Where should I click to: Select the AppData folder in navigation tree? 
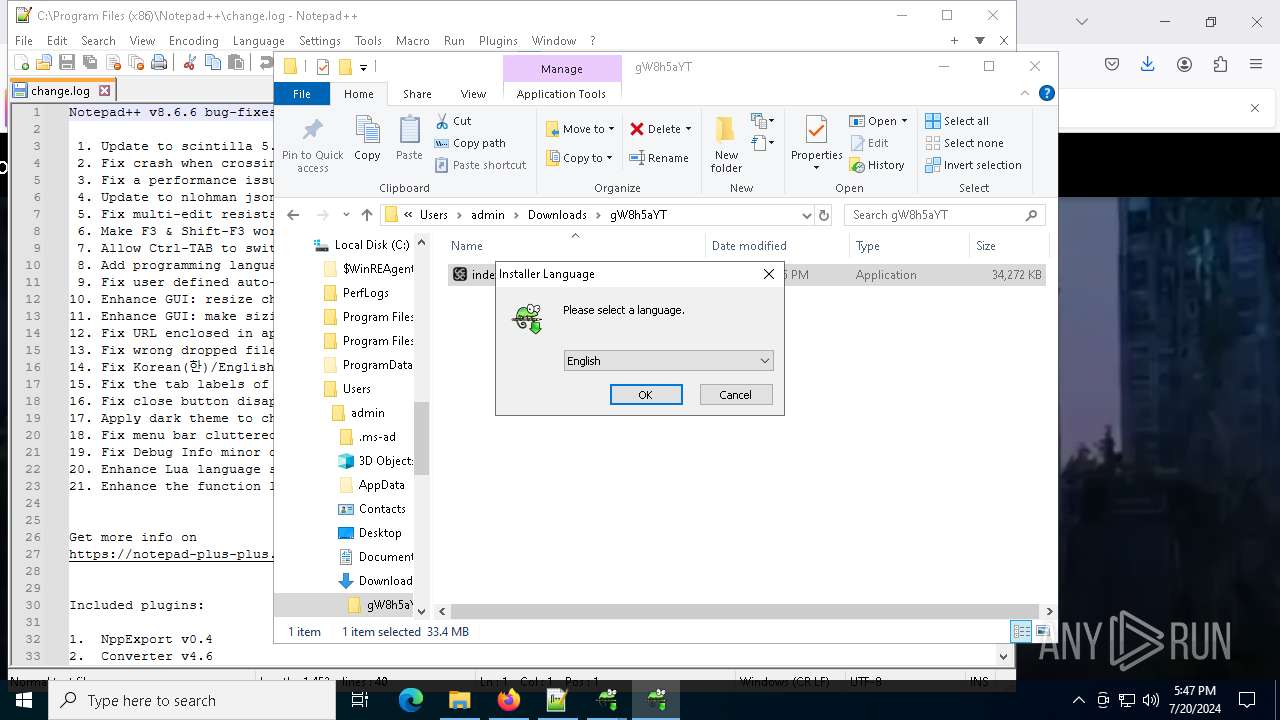(x=381, y=485)
